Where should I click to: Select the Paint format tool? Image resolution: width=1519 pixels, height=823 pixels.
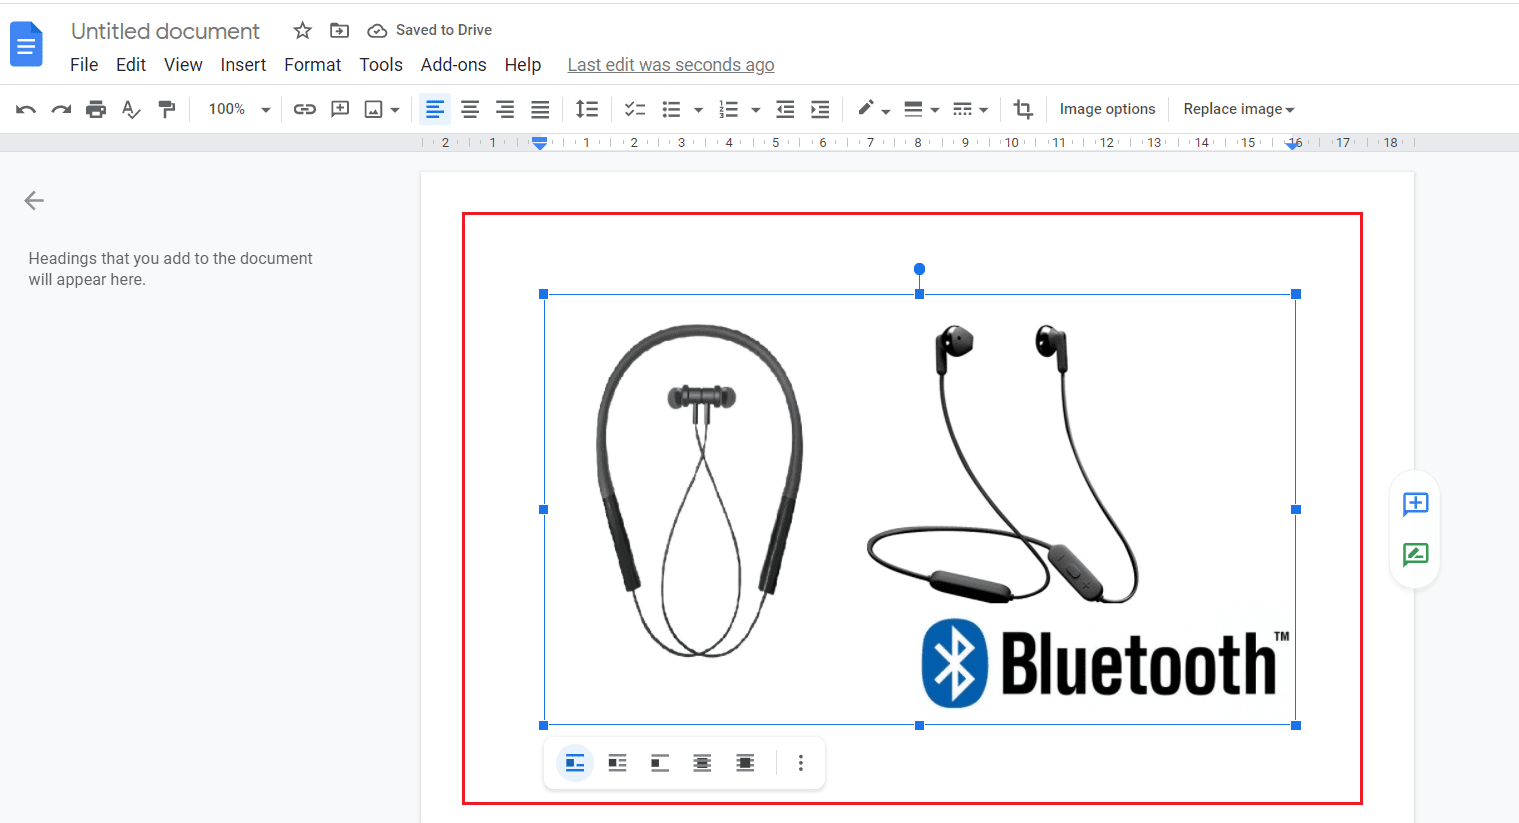click(x=167, y=109)
